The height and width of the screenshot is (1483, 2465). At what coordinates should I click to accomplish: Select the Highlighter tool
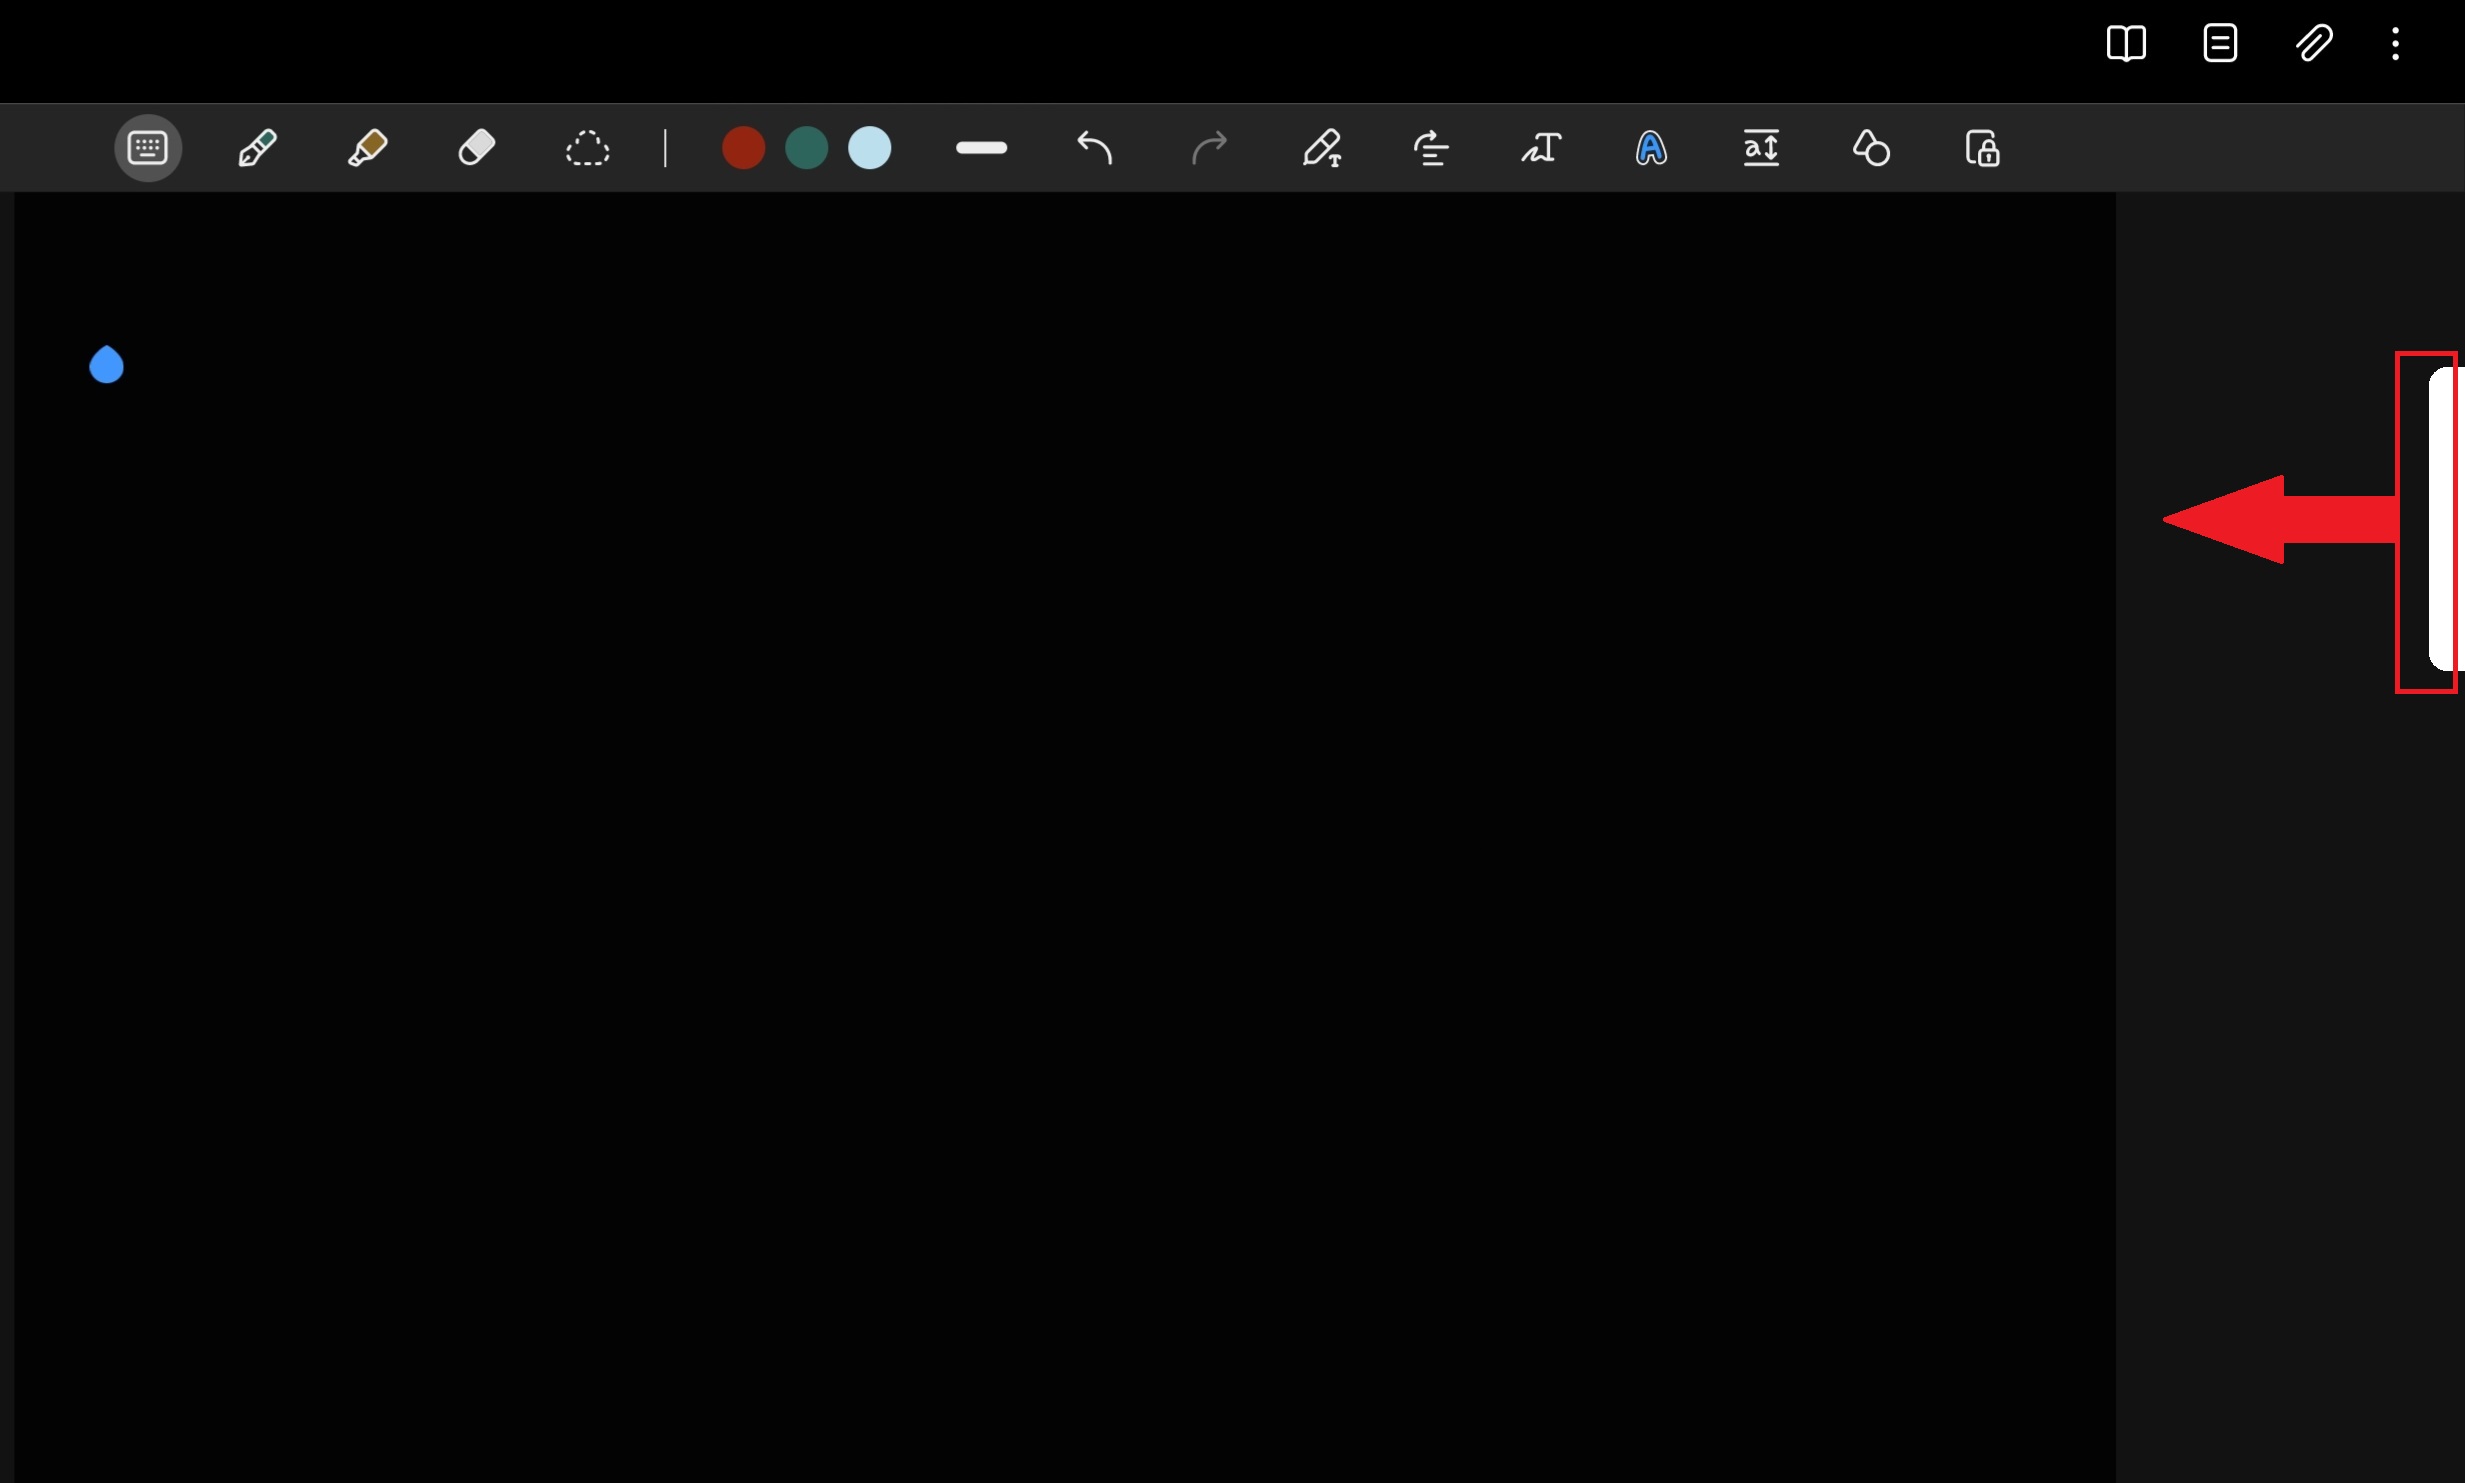[x=367, y=148]
